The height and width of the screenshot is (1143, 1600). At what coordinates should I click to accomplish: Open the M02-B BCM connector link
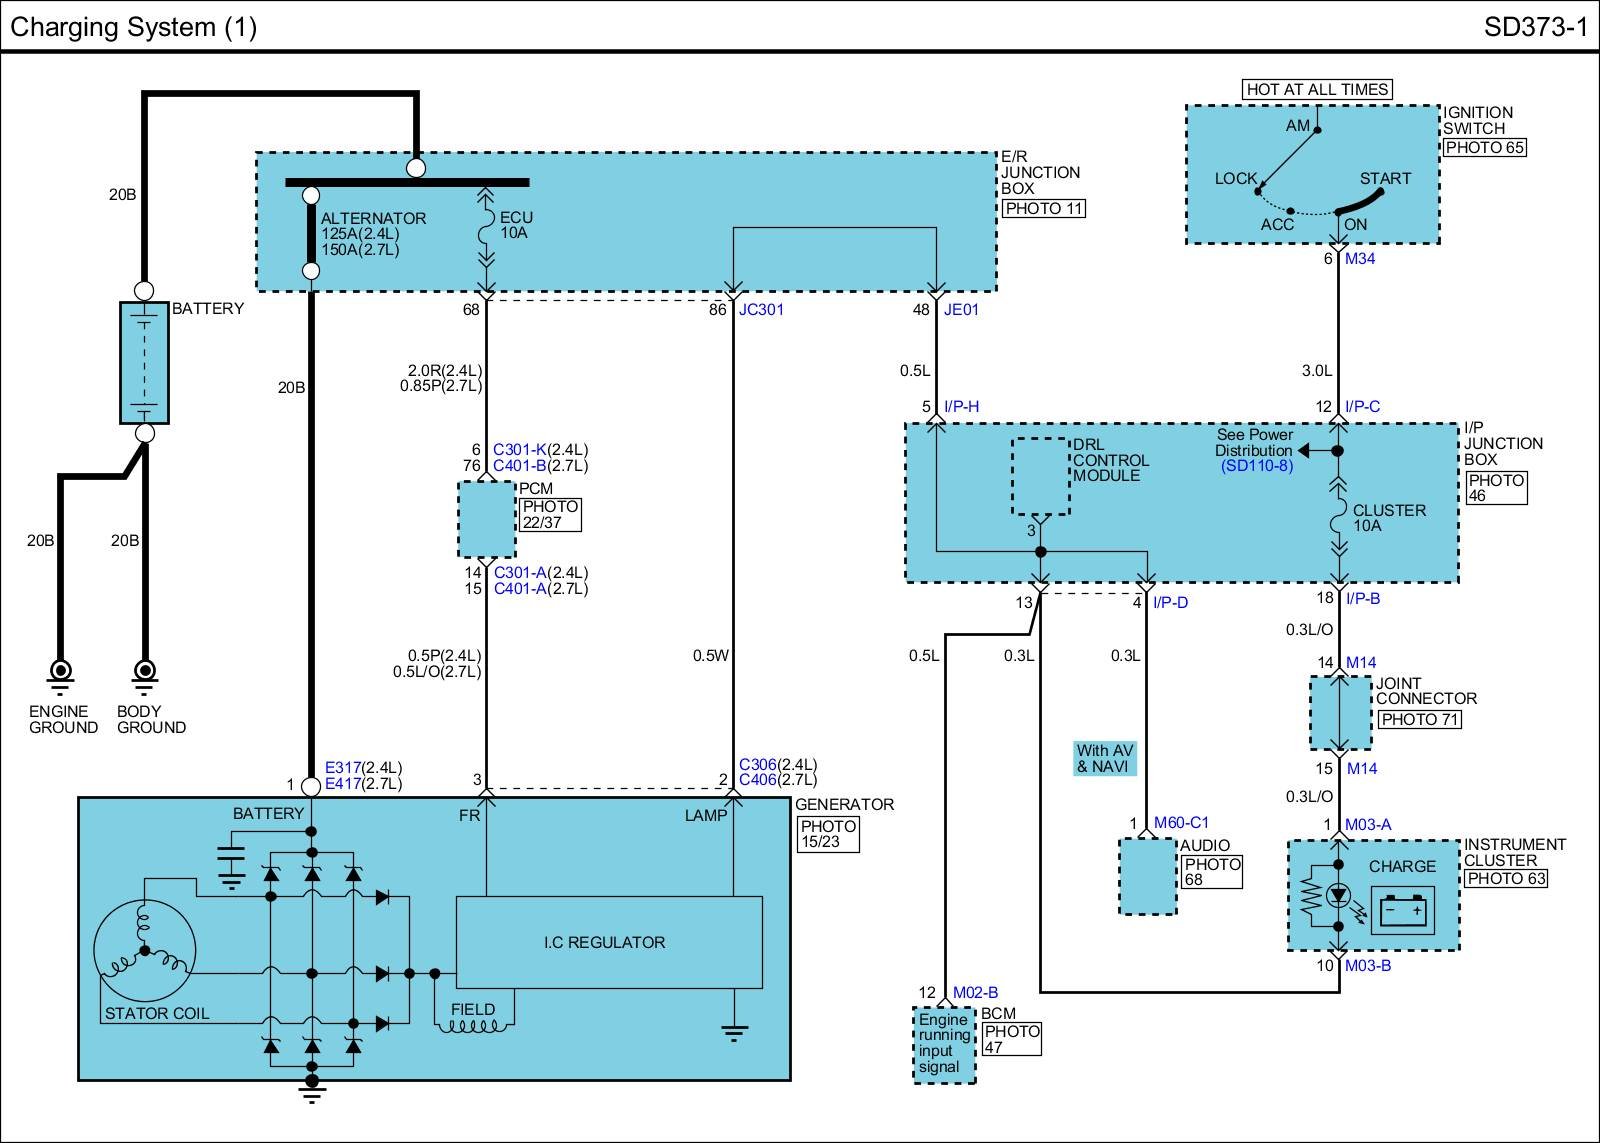click(x=975, y=993)
